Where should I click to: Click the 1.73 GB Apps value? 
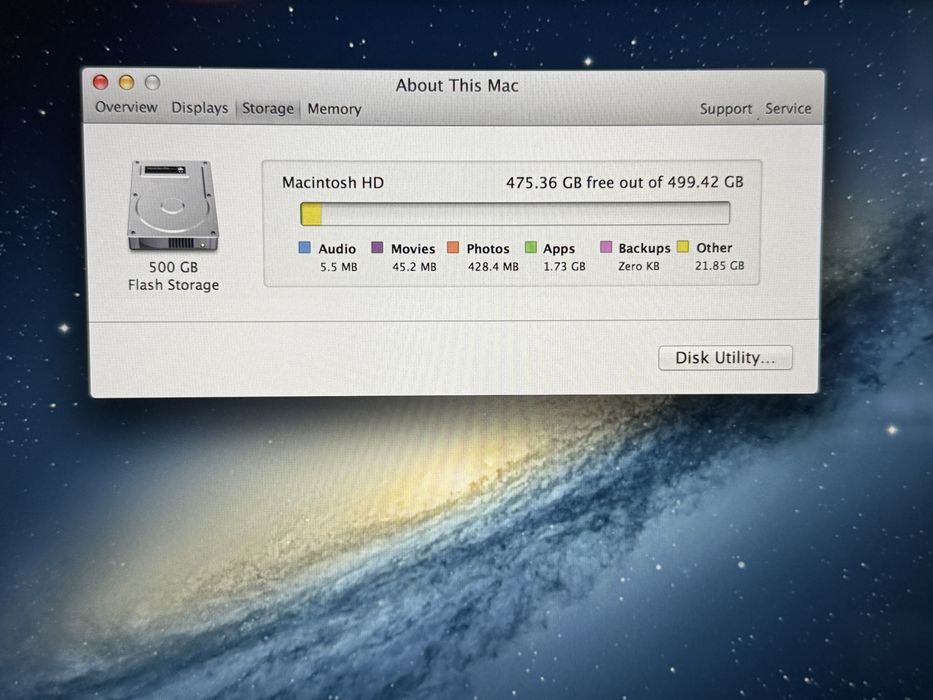pyautogui.click(x=564, y=267)
